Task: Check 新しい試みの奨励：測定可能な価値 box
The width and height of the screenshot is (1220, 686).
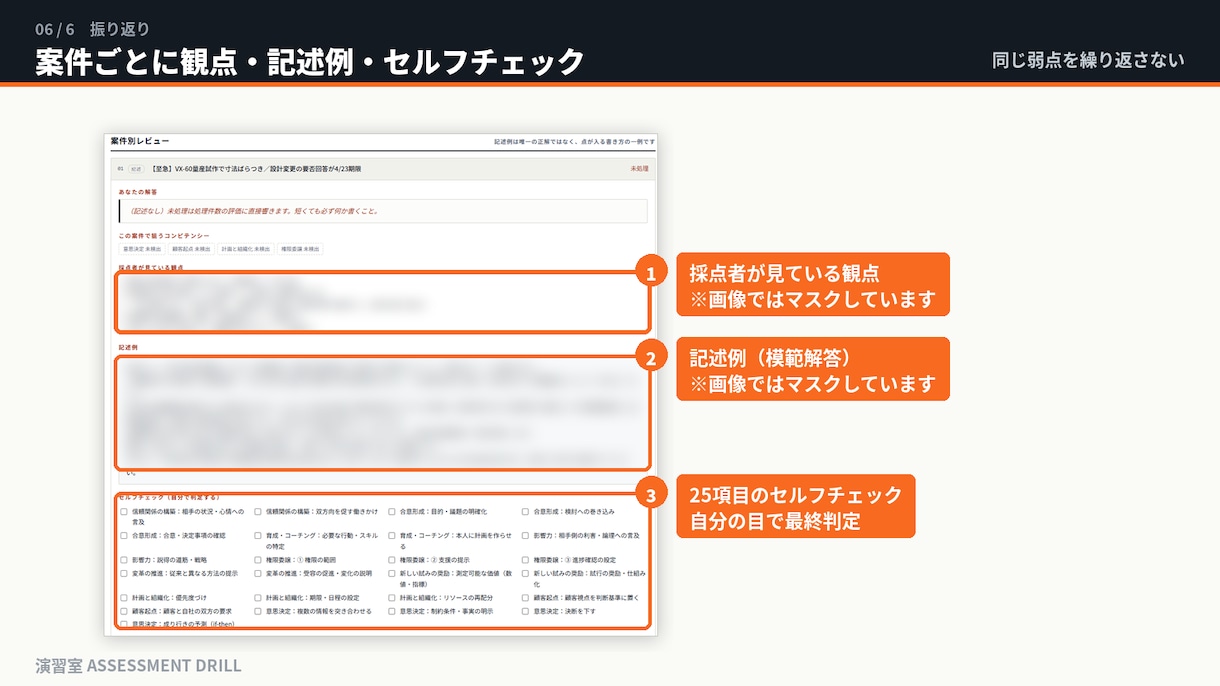Action: (x=392, y=573)
